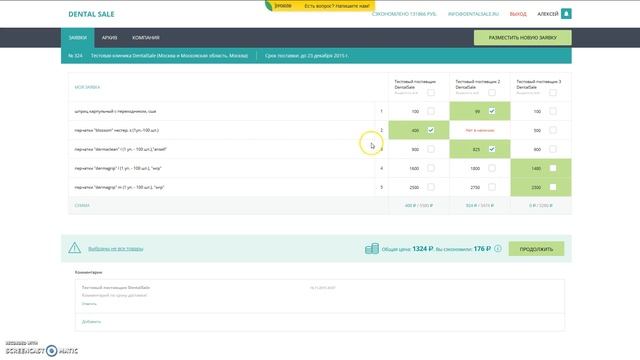Check the 1800 price box for dermagrip l

click(x=492, y=168)
